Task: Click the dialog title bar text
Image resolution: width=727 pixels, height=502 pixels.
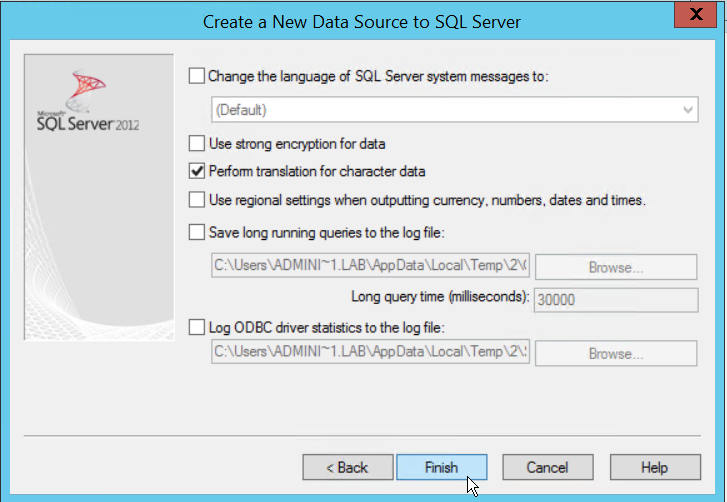Action: pos(362,21)
